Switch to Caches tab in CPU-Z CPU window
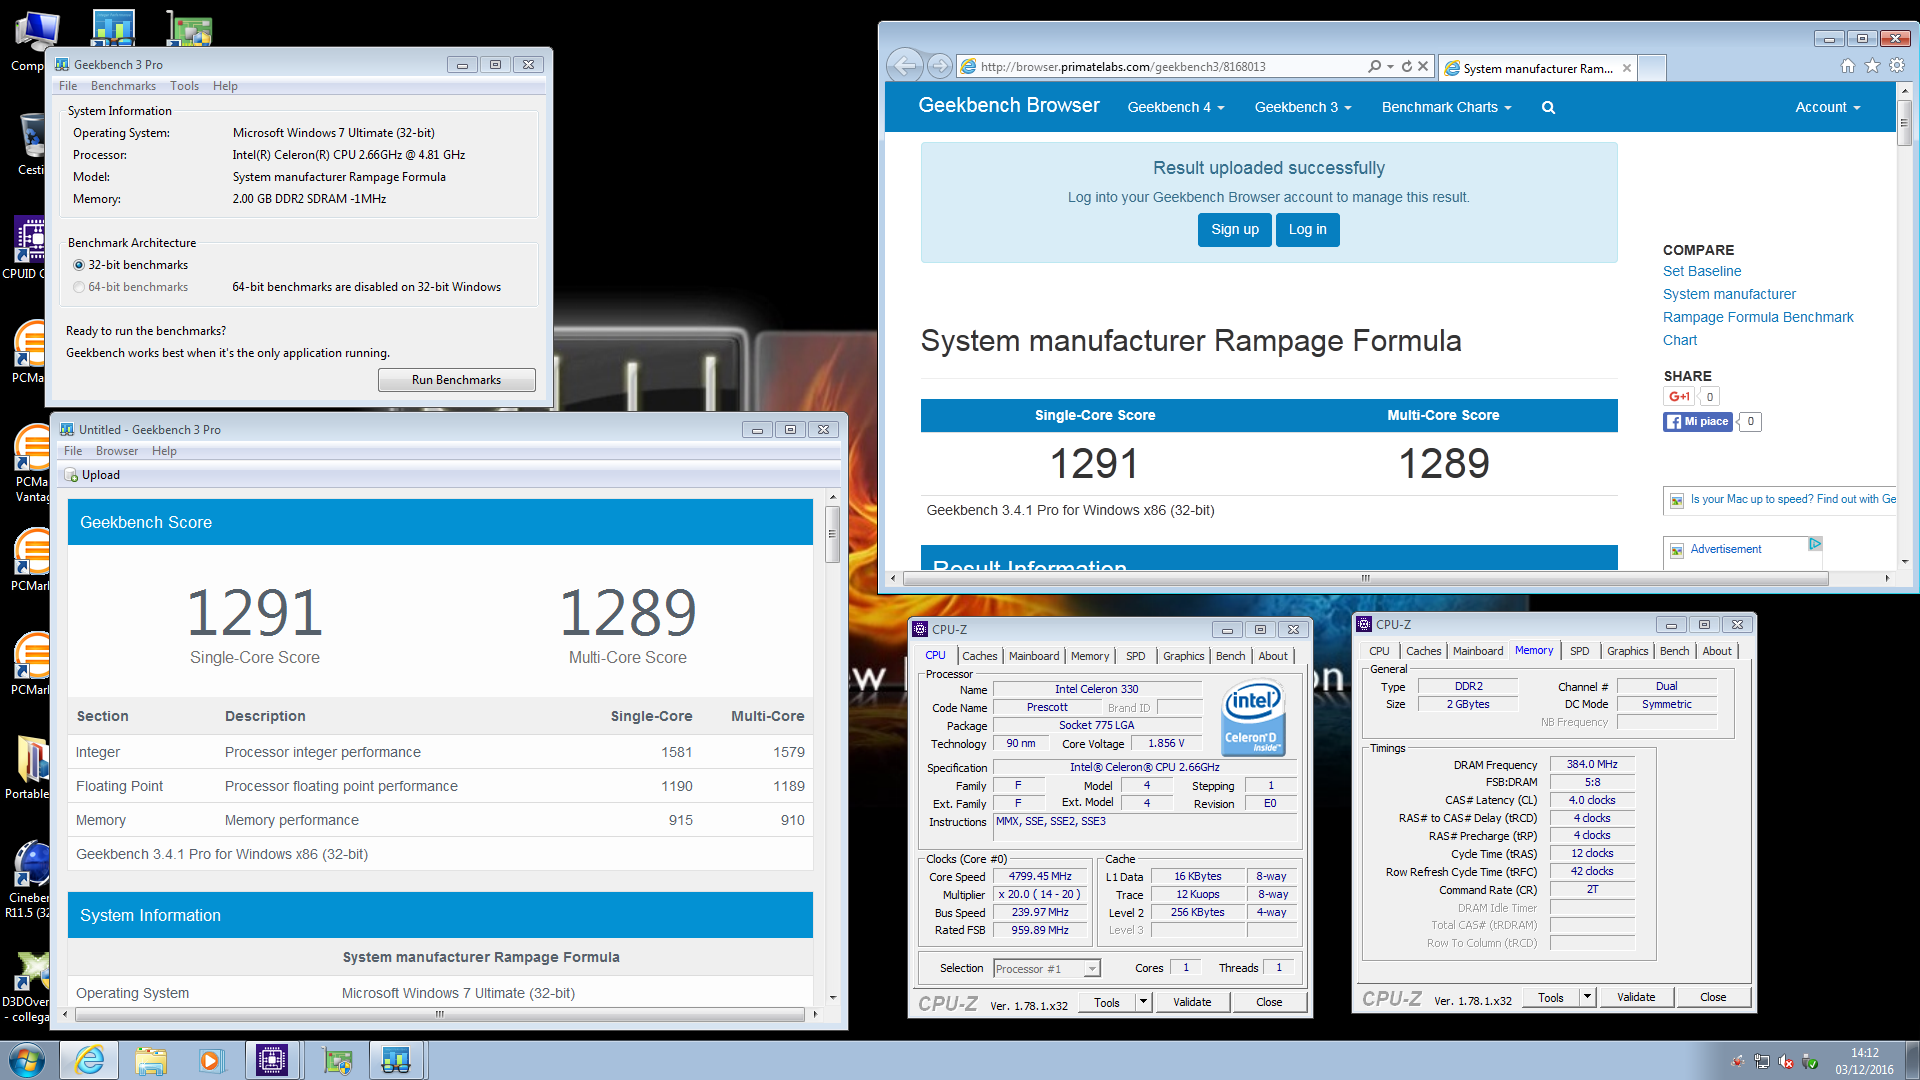This screenshot has width=1920, height=1080. tap(979, 656)
